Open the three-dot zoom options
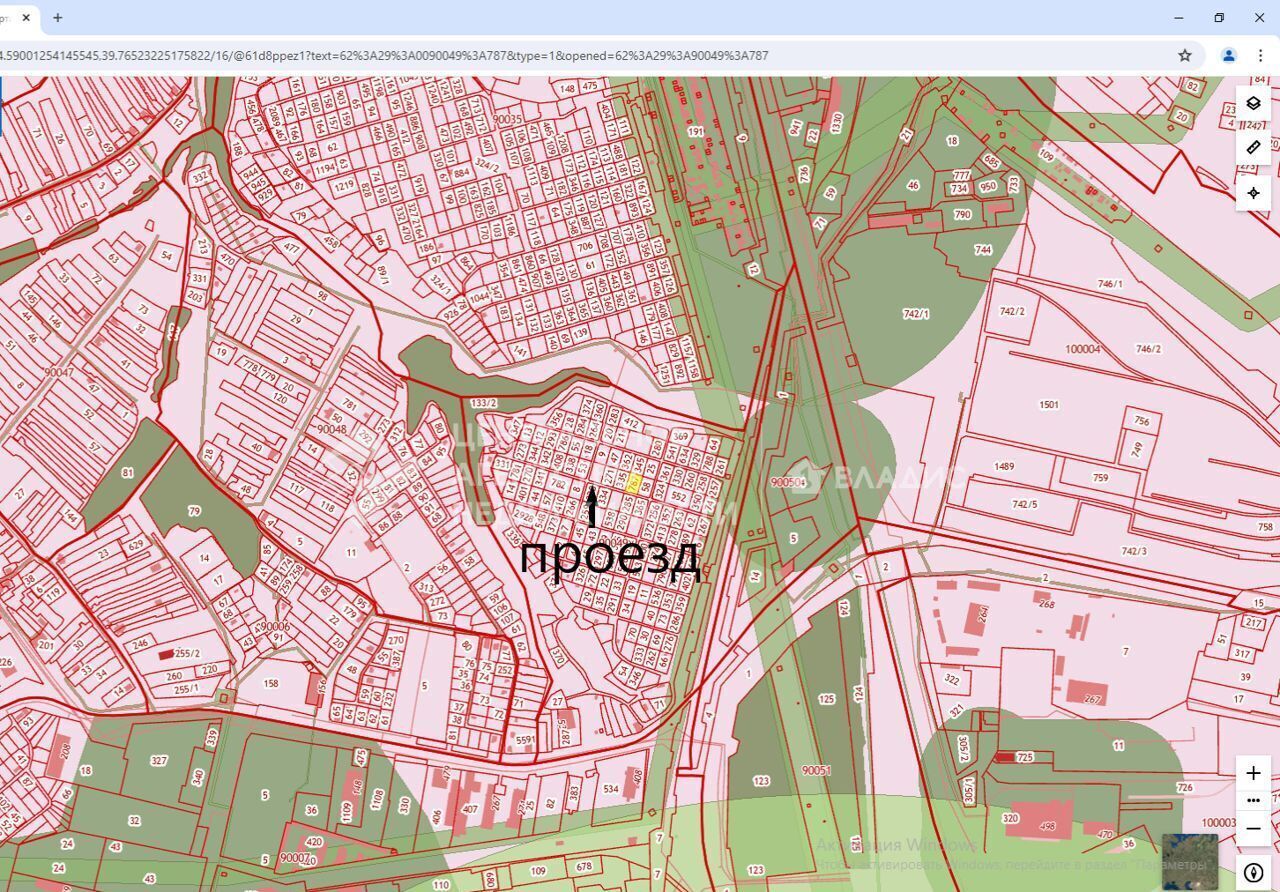The image size is (1280, 892). pos(1253,800)
